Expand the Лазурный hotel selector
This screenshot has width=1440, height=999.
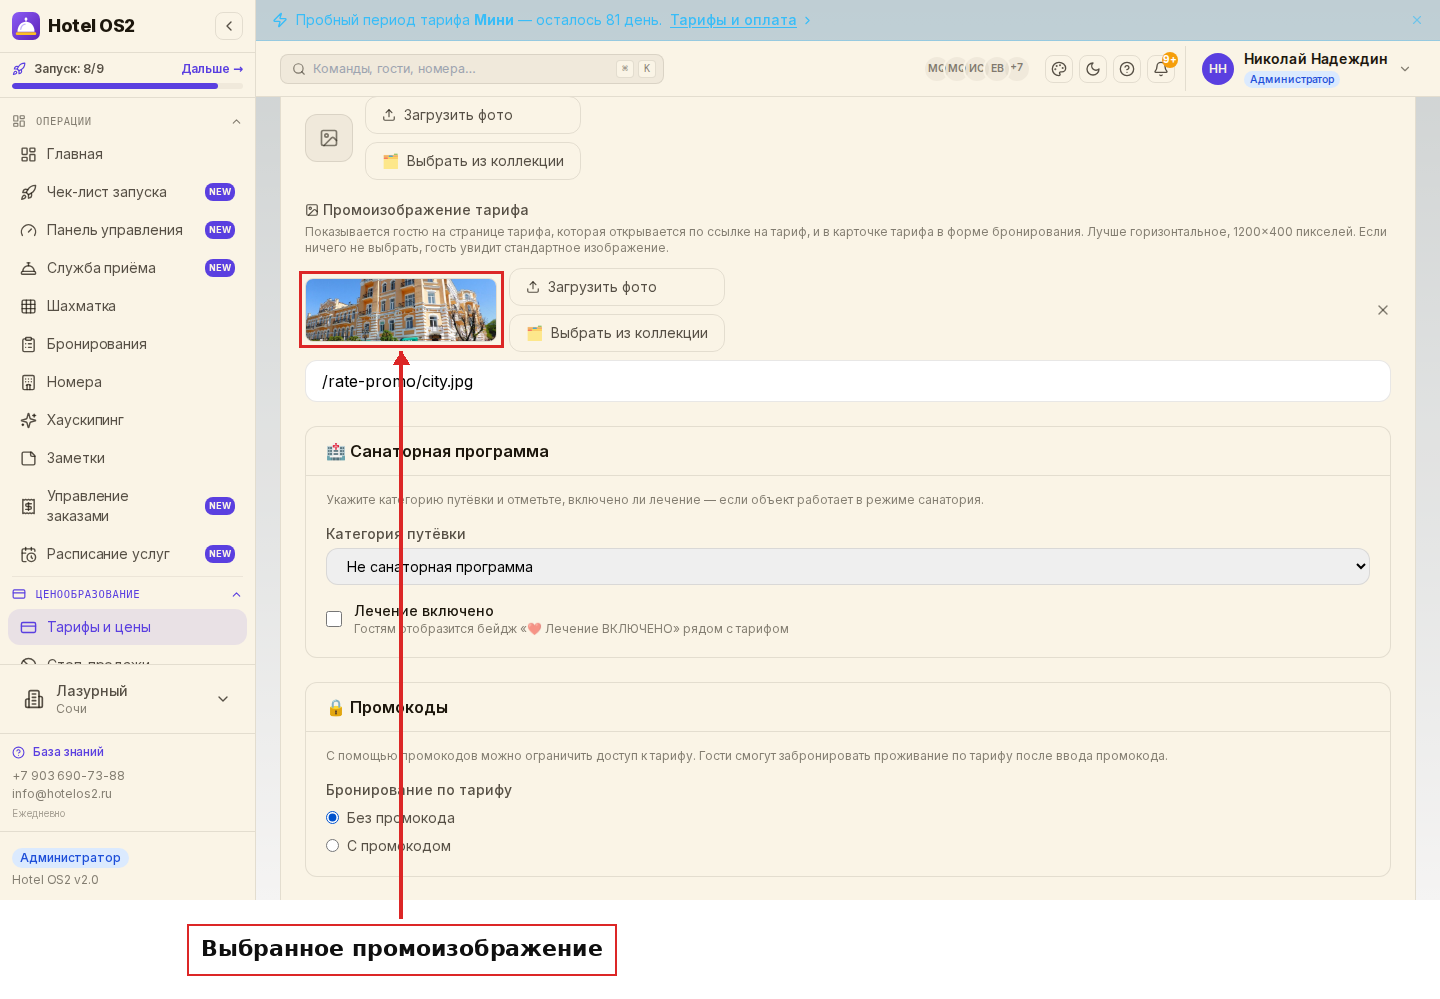(x=127, y=699)
